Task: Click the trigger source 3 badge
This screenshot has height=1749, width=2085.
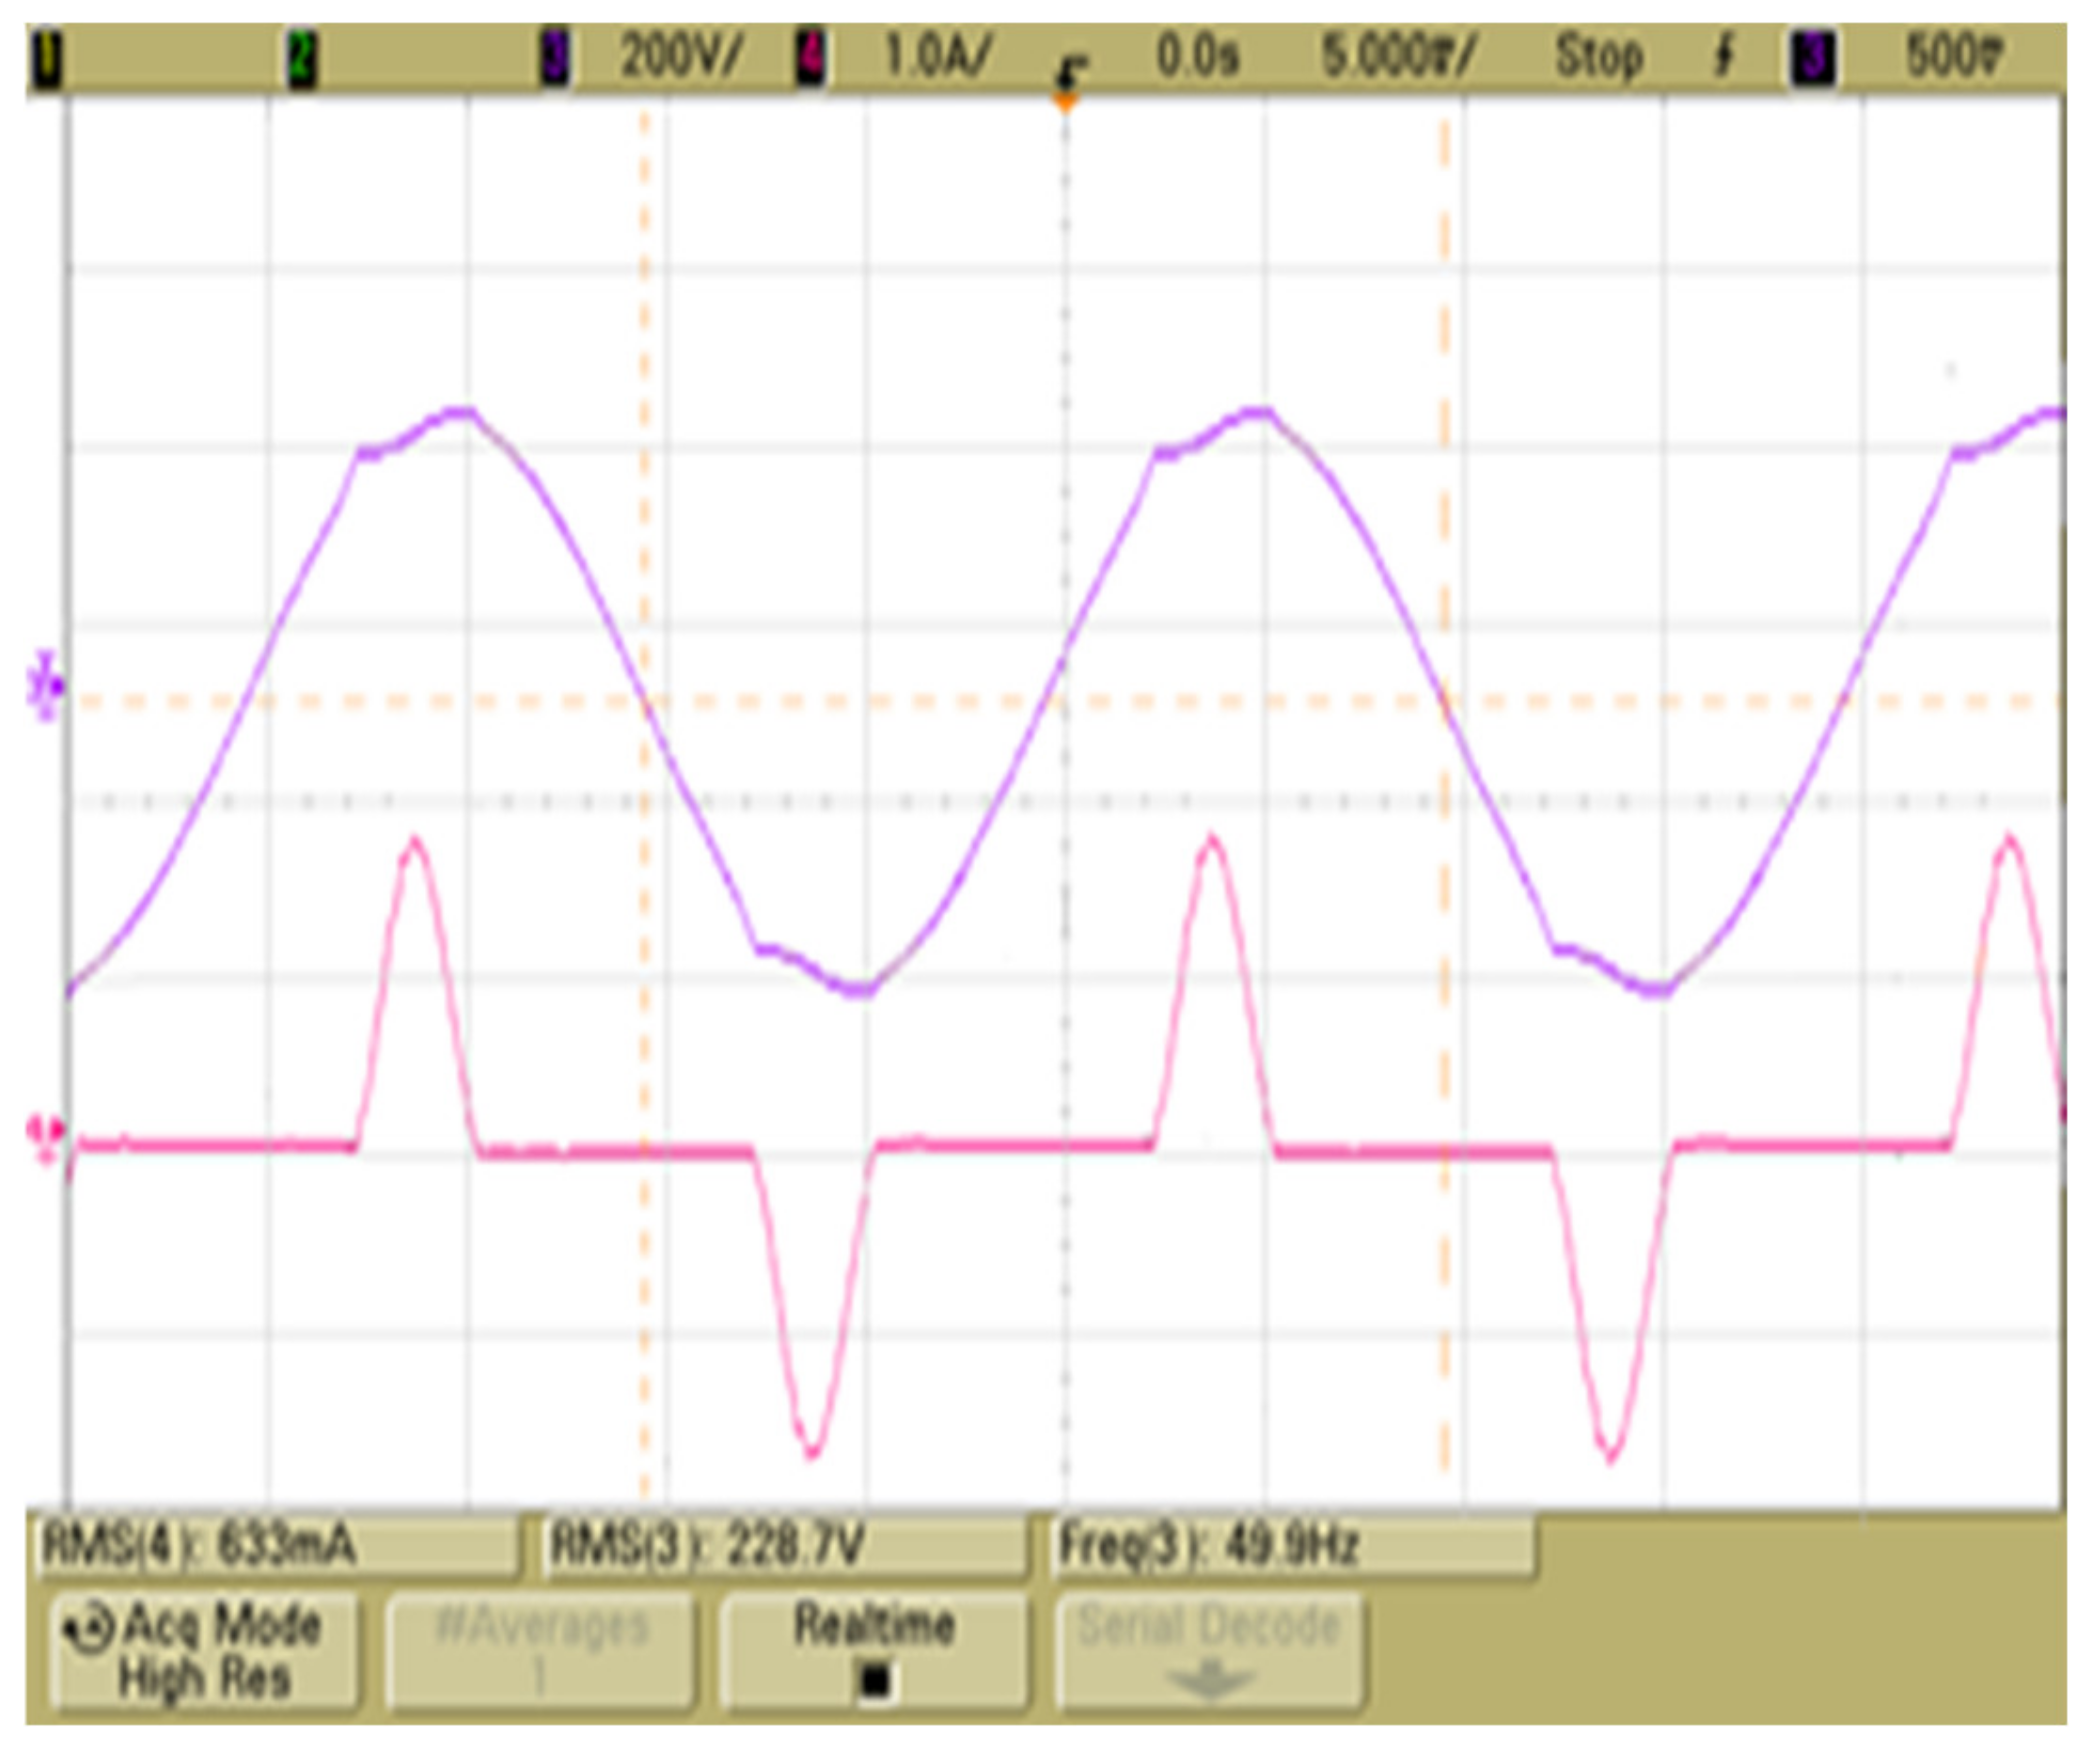Action: tap(1812, 58)
